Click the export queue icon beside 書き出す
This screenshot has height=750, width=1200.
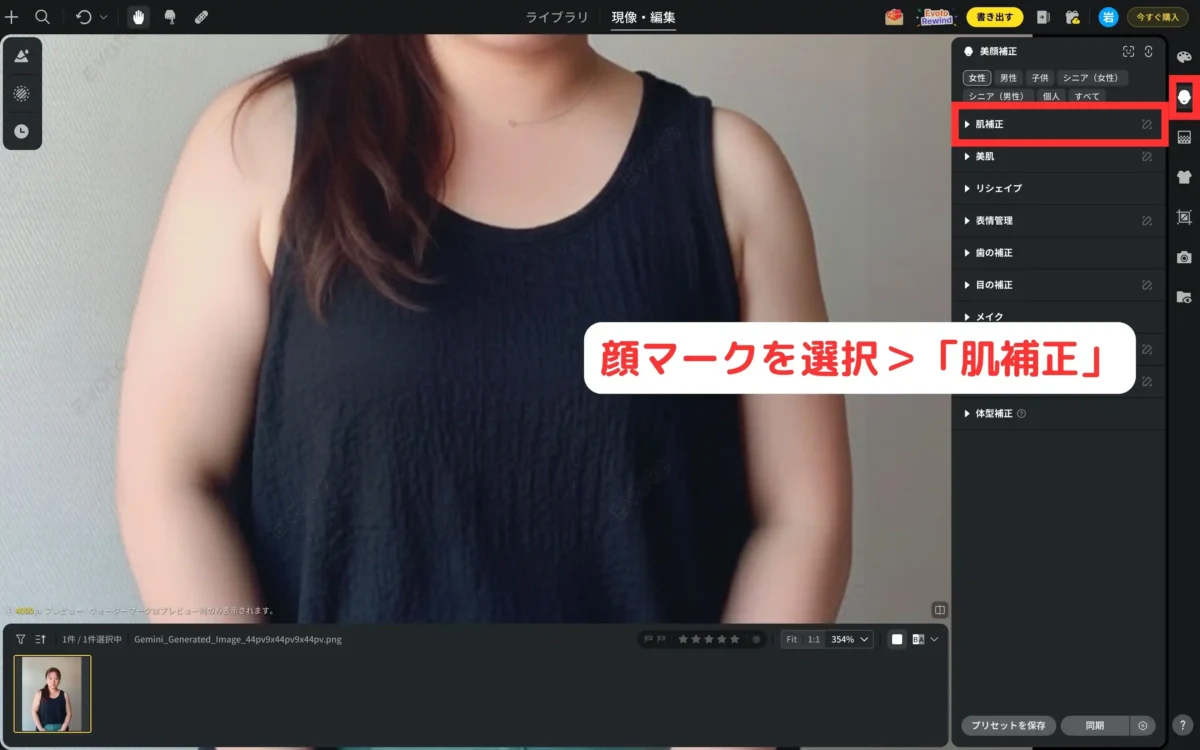click(x=1043, y=17)
